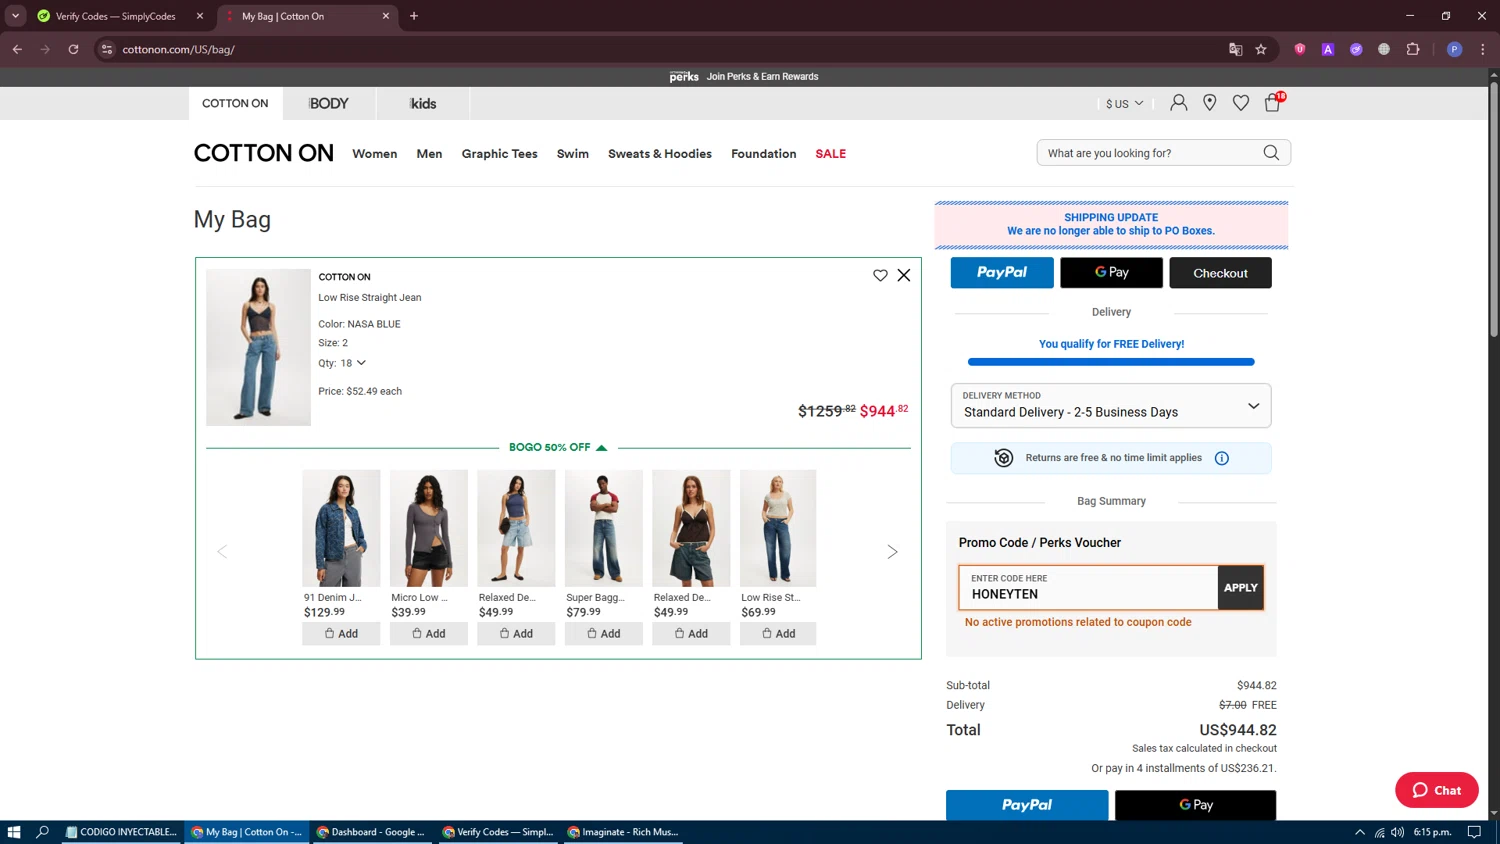
Task: Switch to Verify Codes SimplyCodes browser tab
Action: click(x=118, y=16)
